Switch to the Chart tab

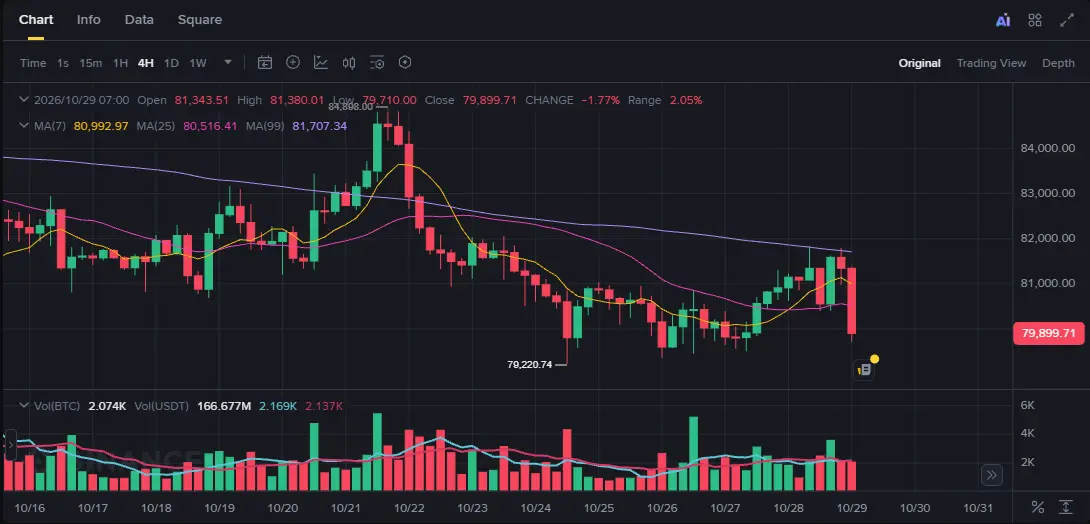[x=36, y=19]
